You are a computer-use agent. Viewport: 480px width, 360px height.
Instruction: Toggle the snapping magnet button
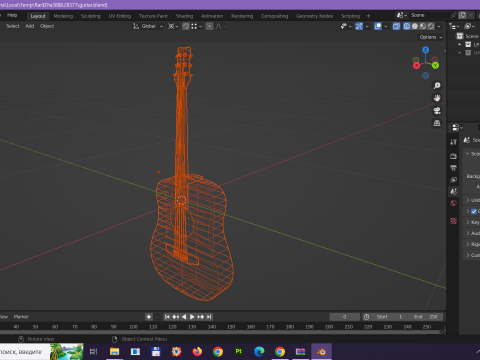click(x=186, y=26)
